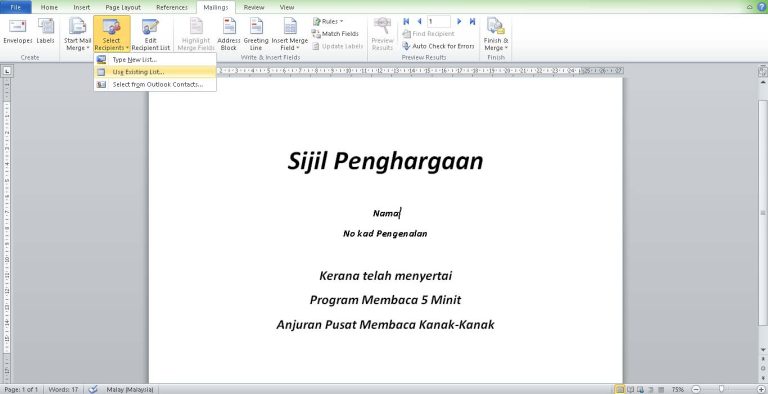Insert an Address Block
The height and width of the screenshot is (394, 768).
[x=229, y=33]
